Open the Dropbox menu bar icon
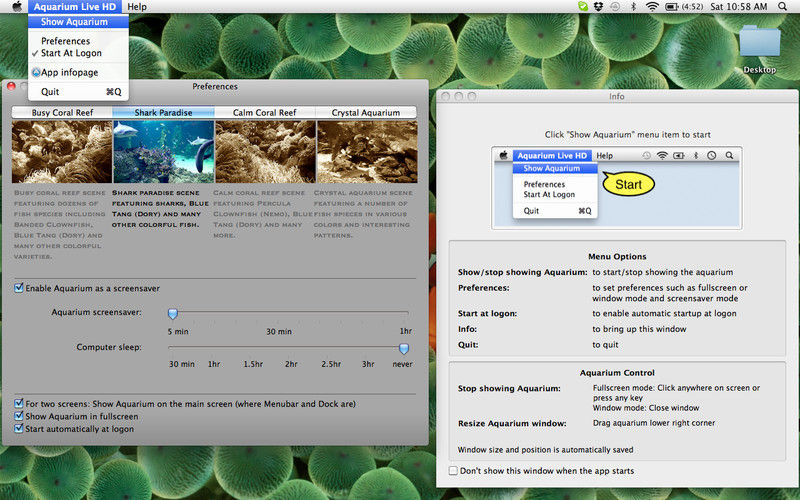800x500 pixels. 599,7
